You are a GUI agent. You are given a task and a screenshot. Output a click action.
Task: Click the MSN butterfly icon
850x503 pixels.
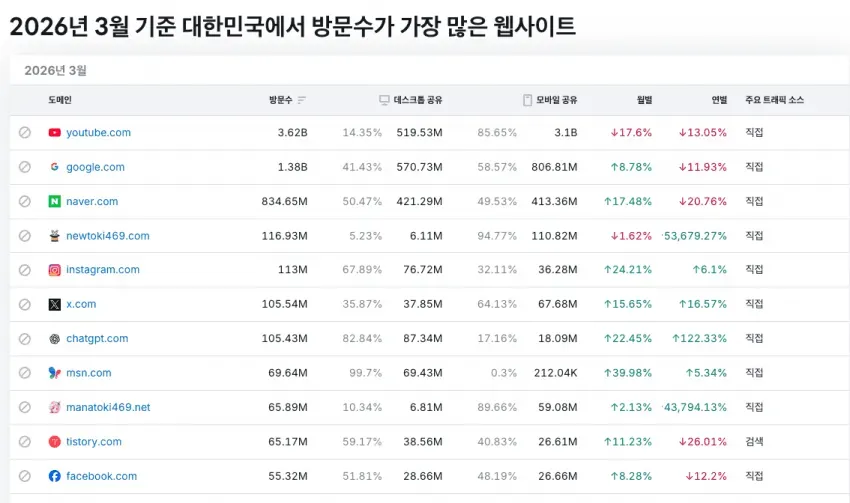click(x=54, y=373)
